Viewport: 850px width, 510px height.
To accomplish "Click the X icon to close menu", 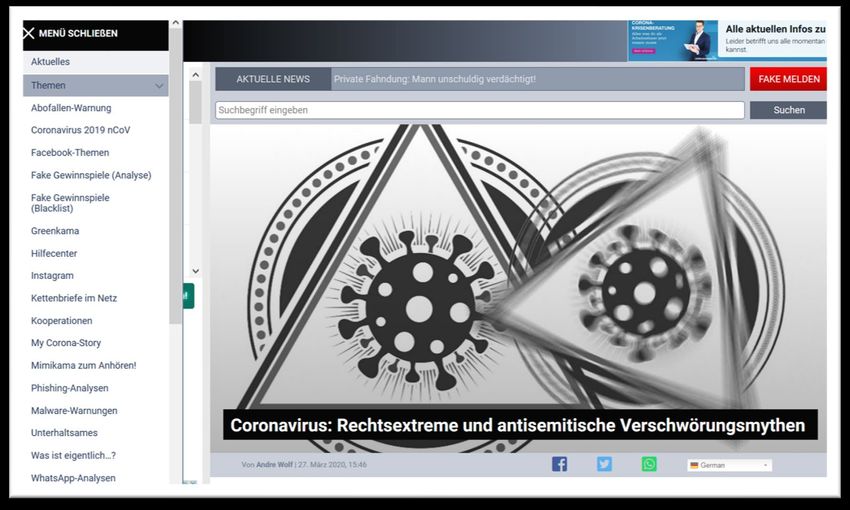I will [x=29, y=33].
